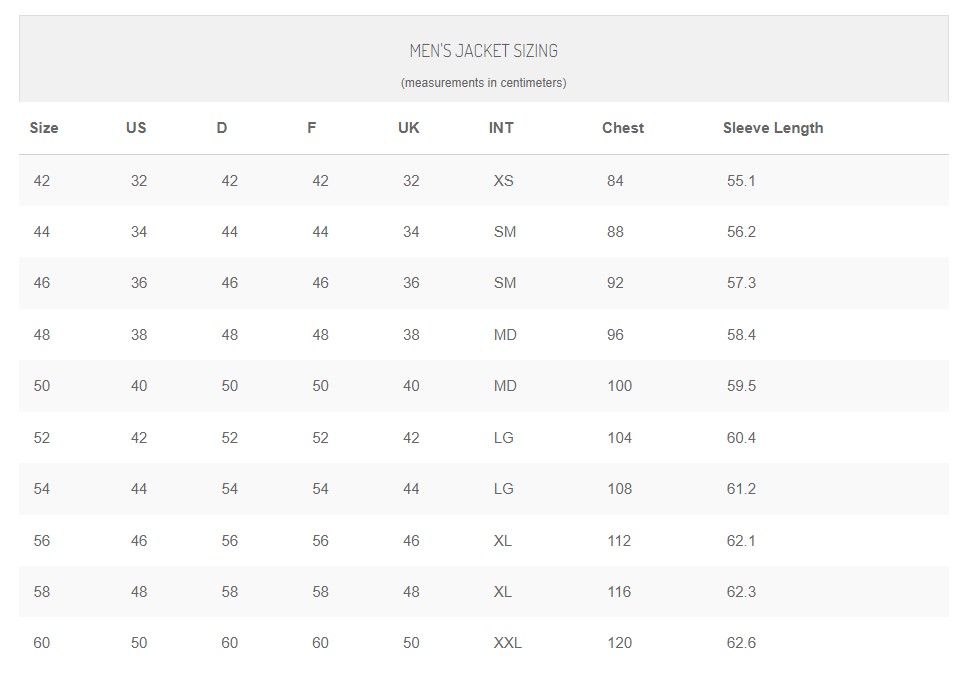Viewport: 960px width, 675px height.
Task: Select the chest measurement 84
Action: click(x=615, y=181)
